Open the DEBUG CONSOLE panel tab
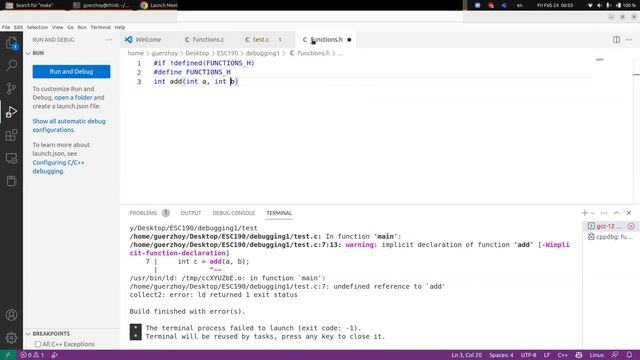The width and height of the screenshot is (640, 360). click(233, 213)
